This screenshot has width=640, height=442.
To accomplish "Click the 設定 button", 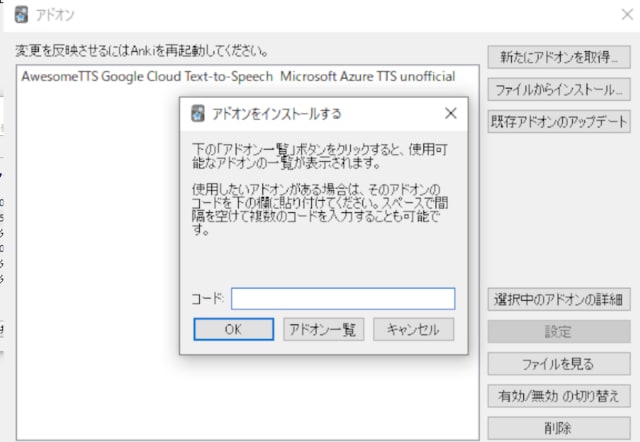I will click(559, 331).
